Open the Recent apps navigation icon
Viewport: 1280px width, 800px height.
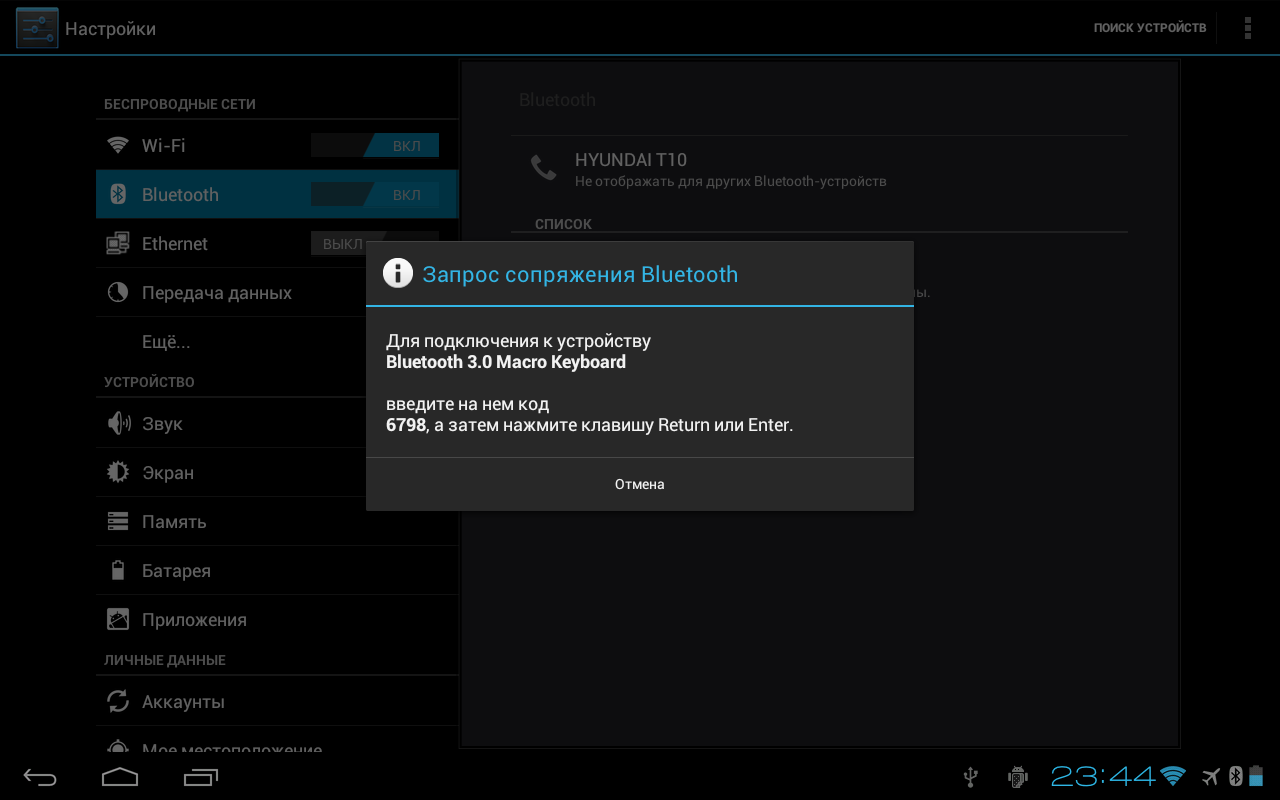(x=201, y=776)
